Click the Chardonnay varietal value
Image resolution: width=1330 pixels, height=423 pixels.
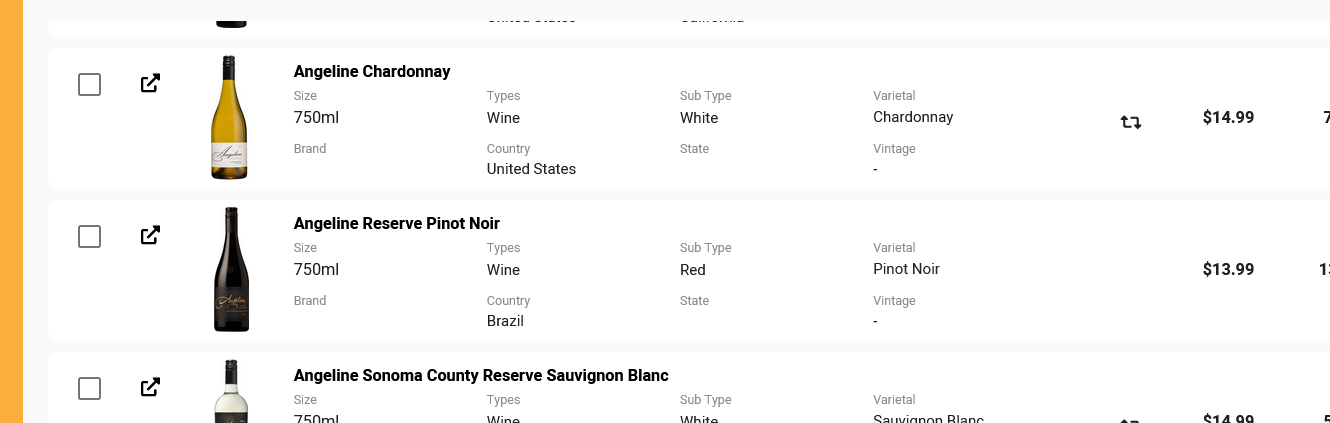(913, 117)
